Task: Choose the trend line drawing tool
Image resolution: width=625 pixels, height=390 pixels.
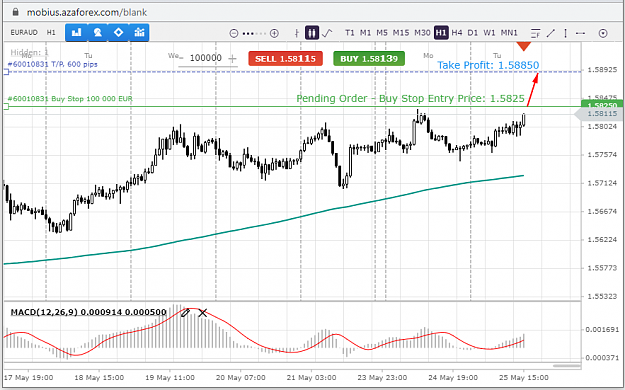Action: pos(551,33)
